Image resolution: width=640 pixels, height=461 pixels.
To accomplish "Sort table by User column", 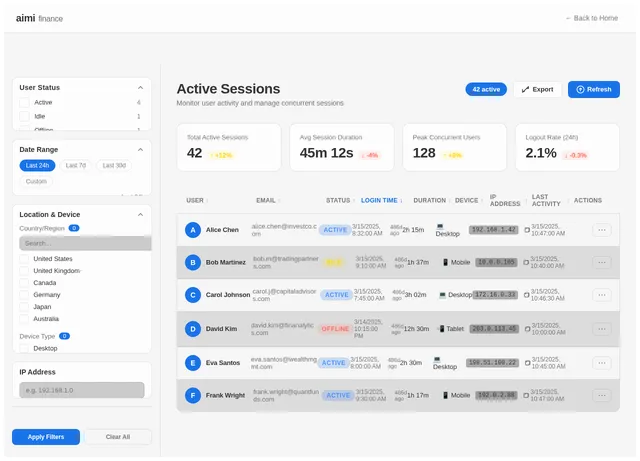I will tap(197, 200).
